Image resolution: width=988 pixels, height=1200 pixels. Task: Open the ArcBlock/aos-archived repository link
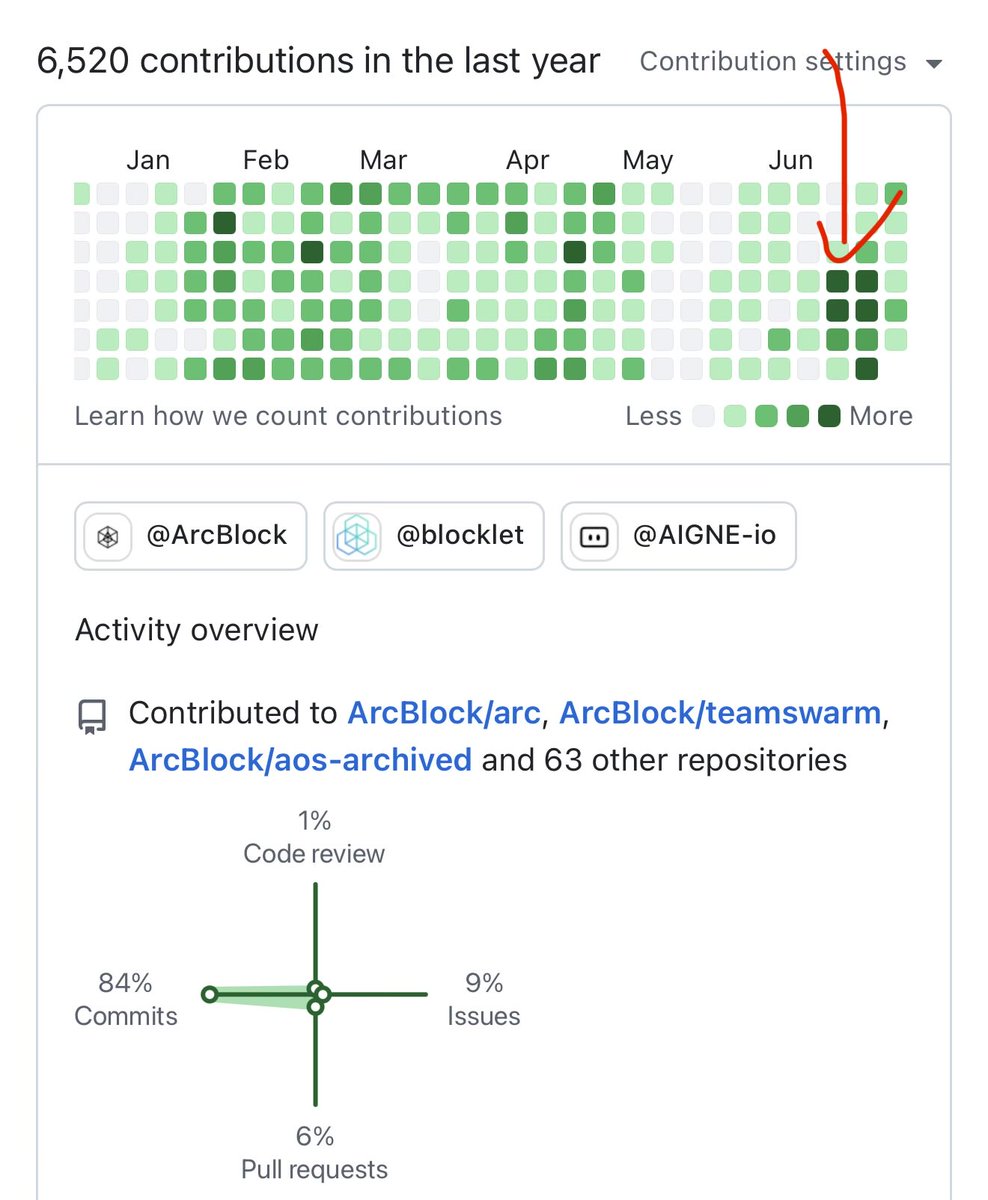(x=300, y=760)
